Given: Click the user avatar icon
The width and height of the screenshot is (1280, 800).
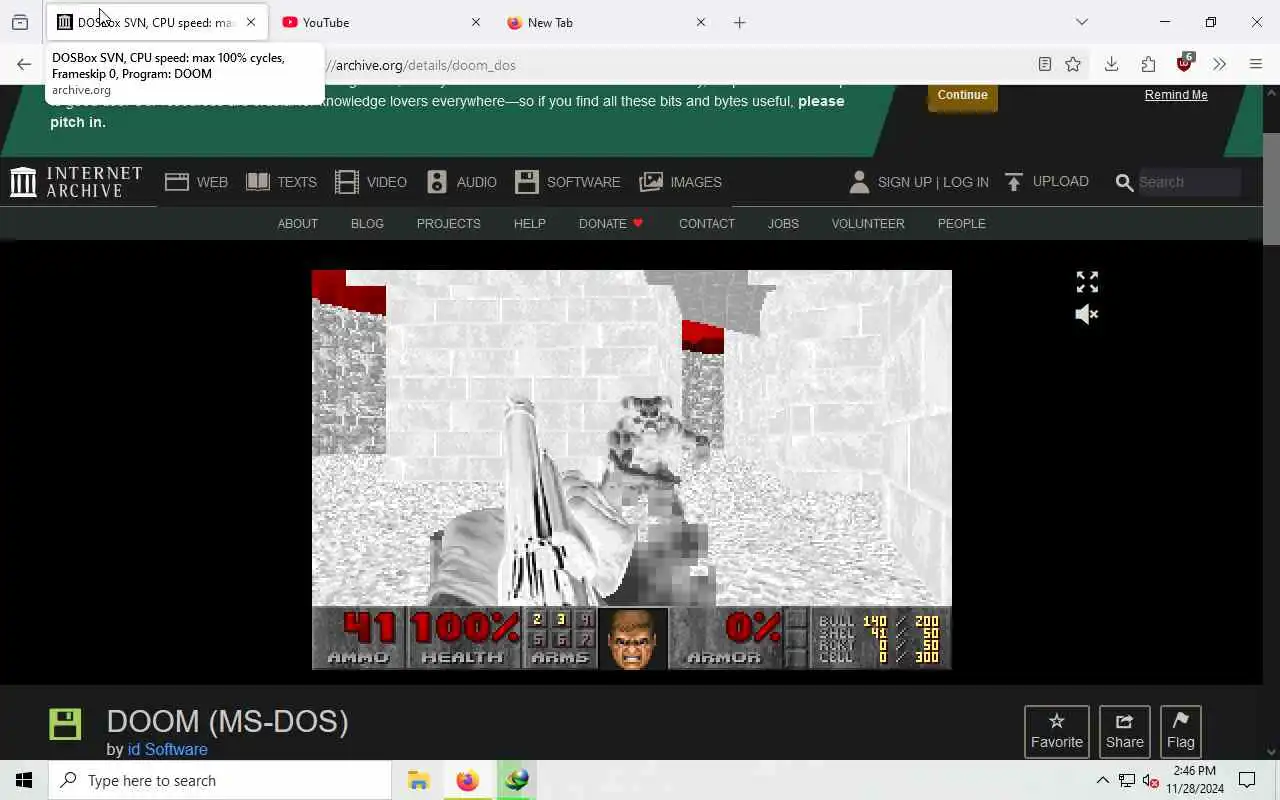Looking at the screenshot, I should [x=859, y=182].
